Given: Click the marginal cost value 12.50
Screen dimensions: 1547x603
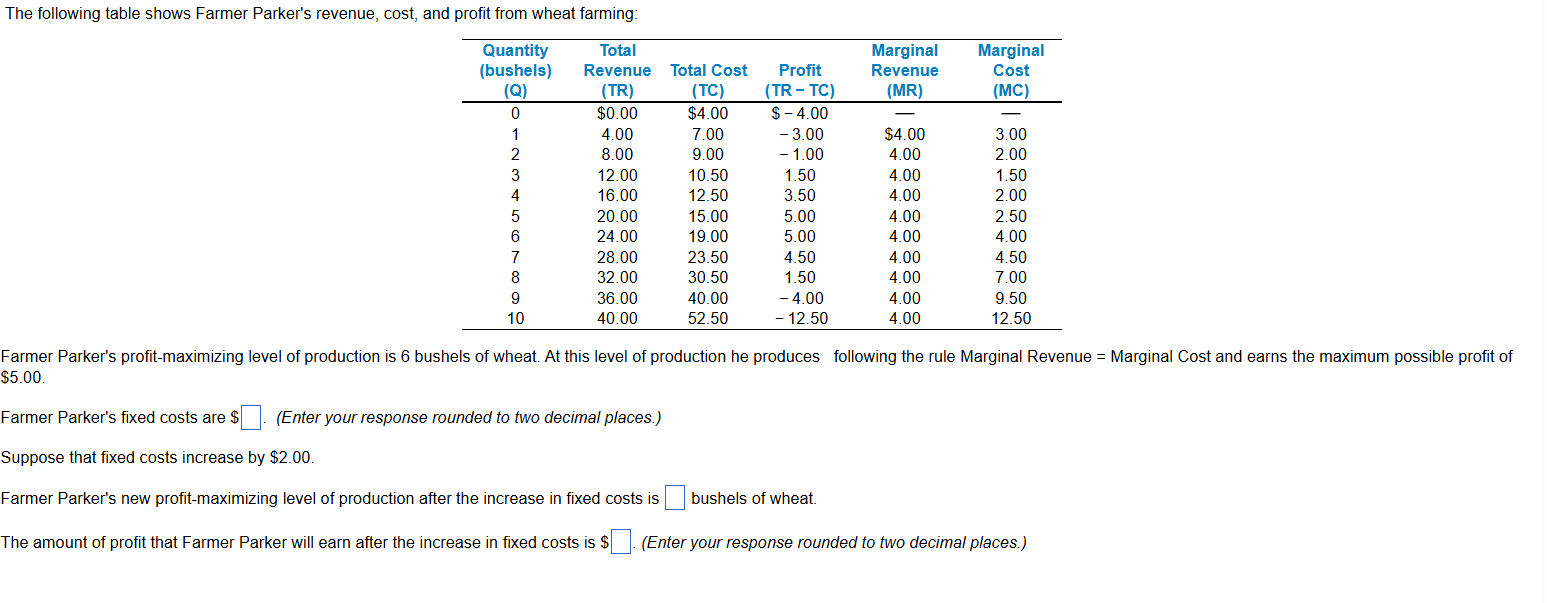Looking at the screenshot, I should click(x=1011, y=318).
